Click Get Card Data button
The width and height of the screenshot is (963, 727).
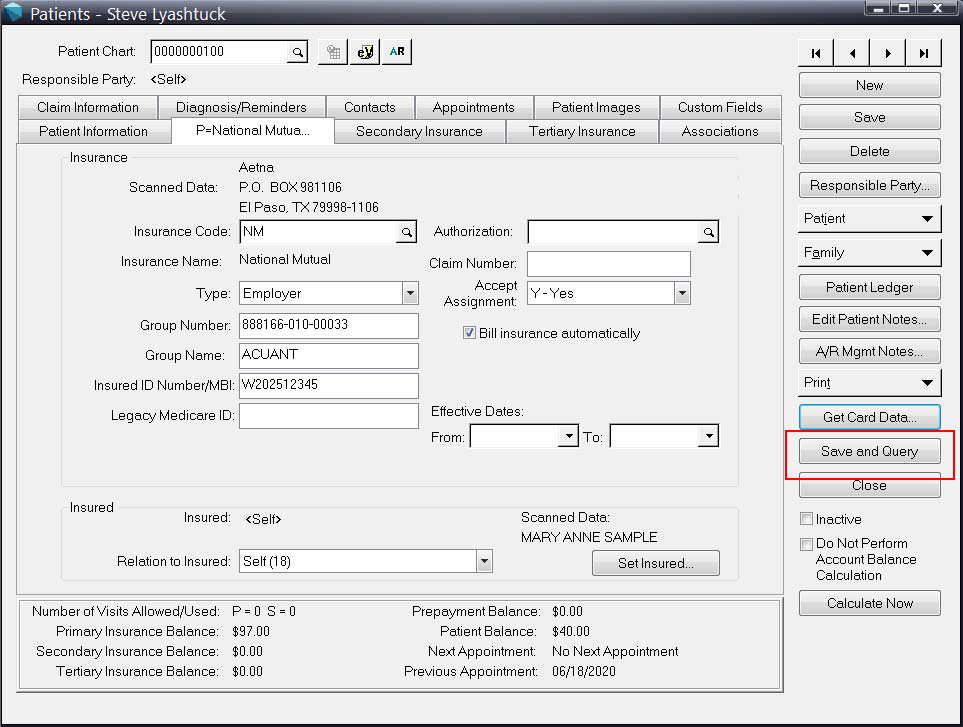pos(869,417)
